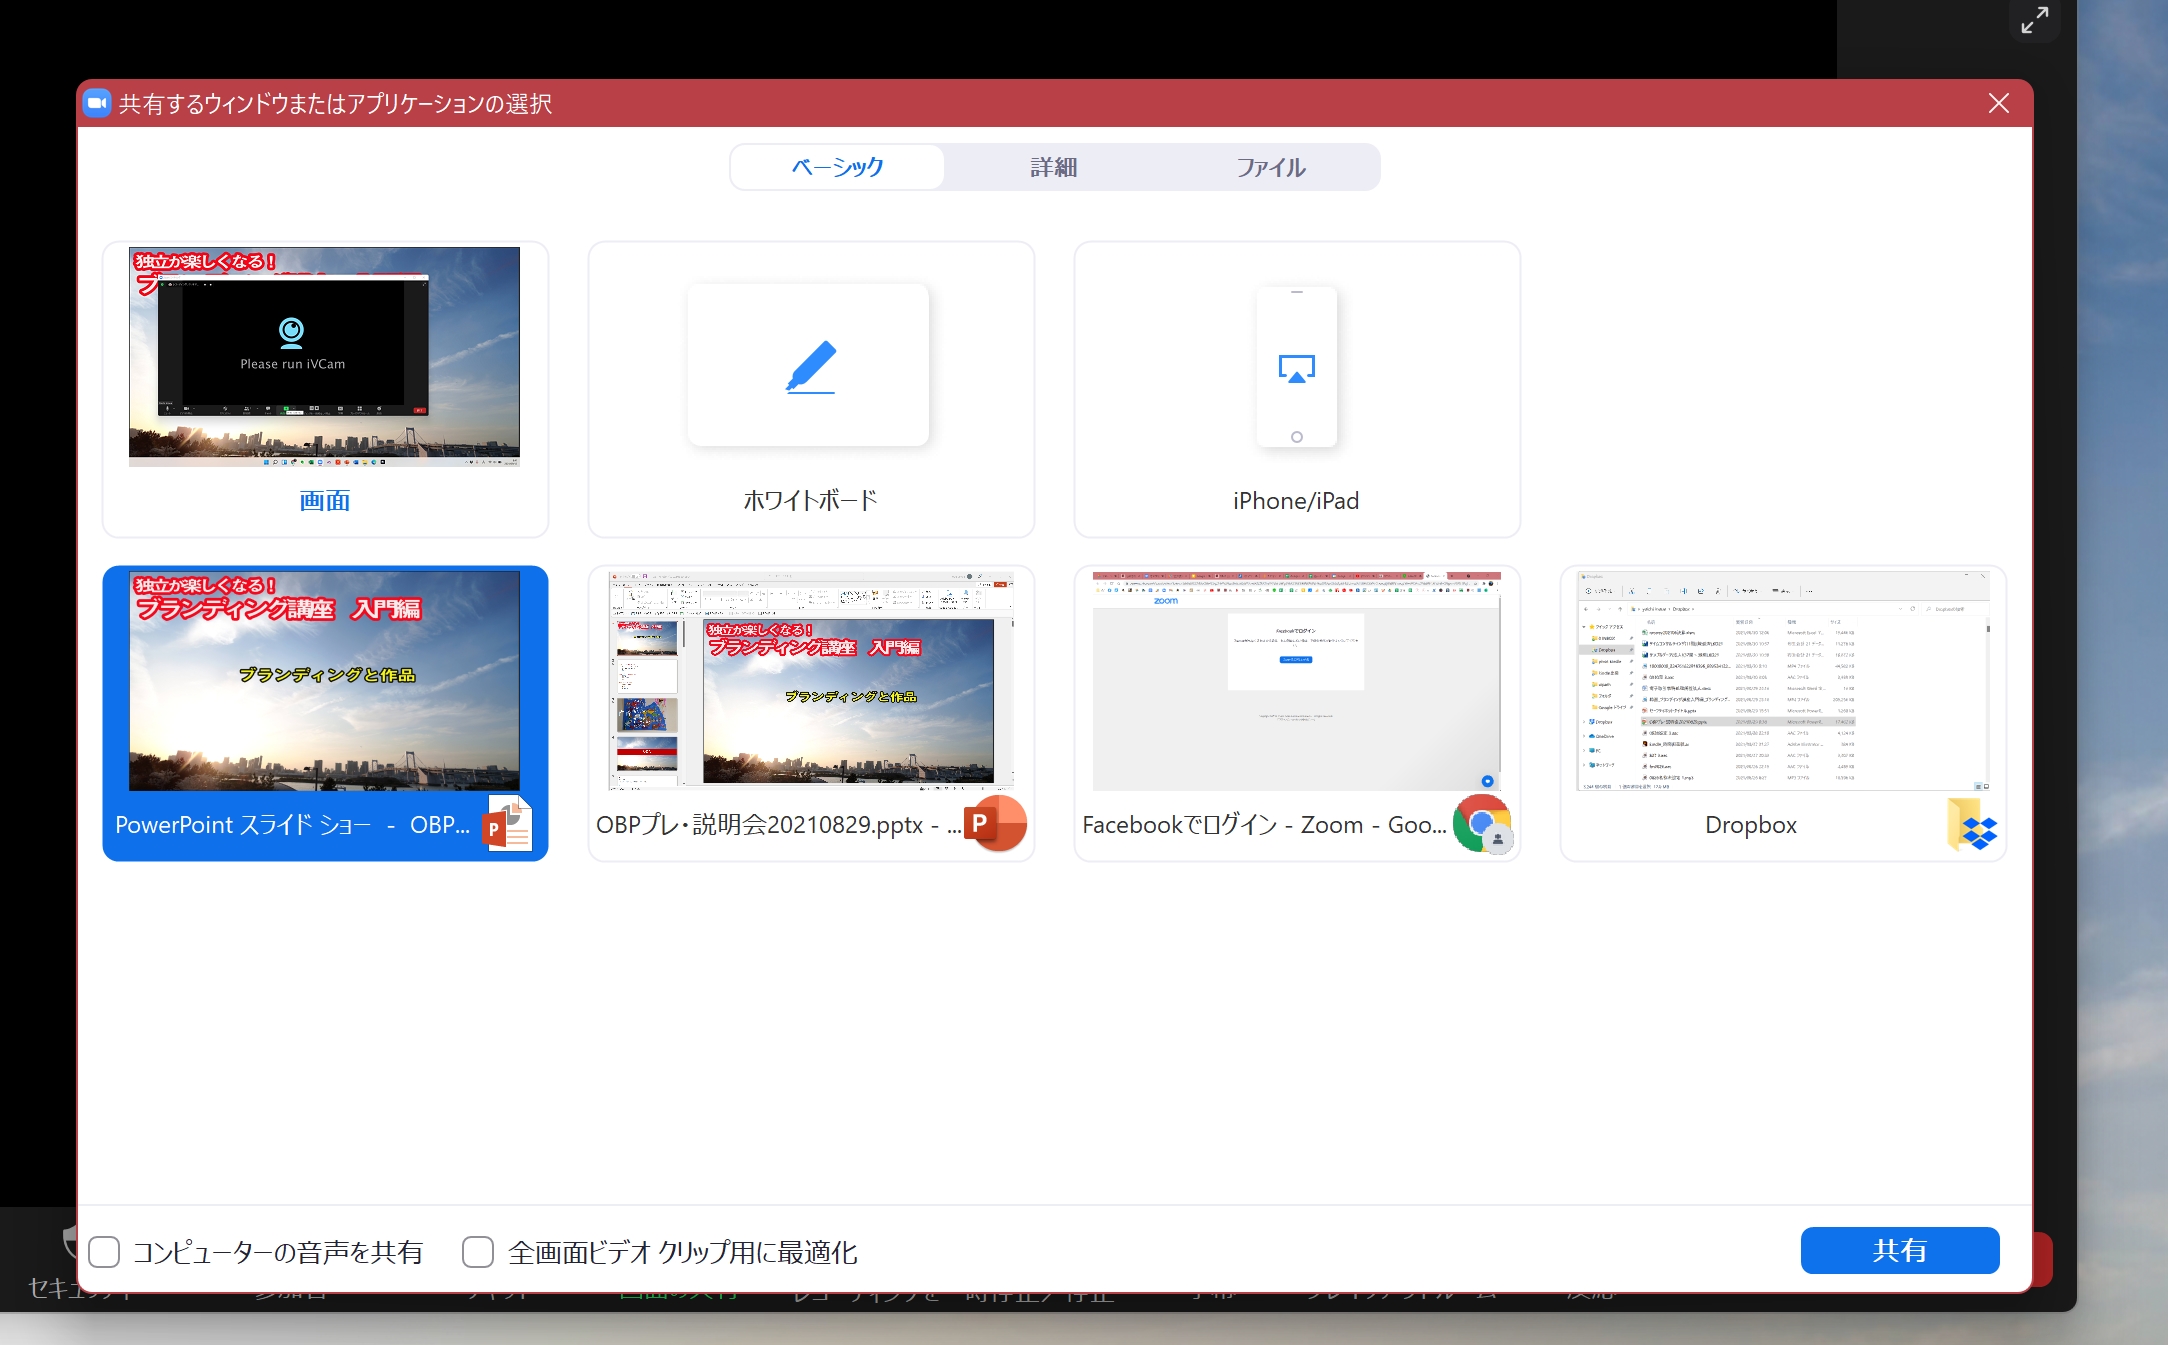The height and width of the screenshot is (1345, 2168).
Task: Click the Dropbox label text
Action: [1750, 825]
